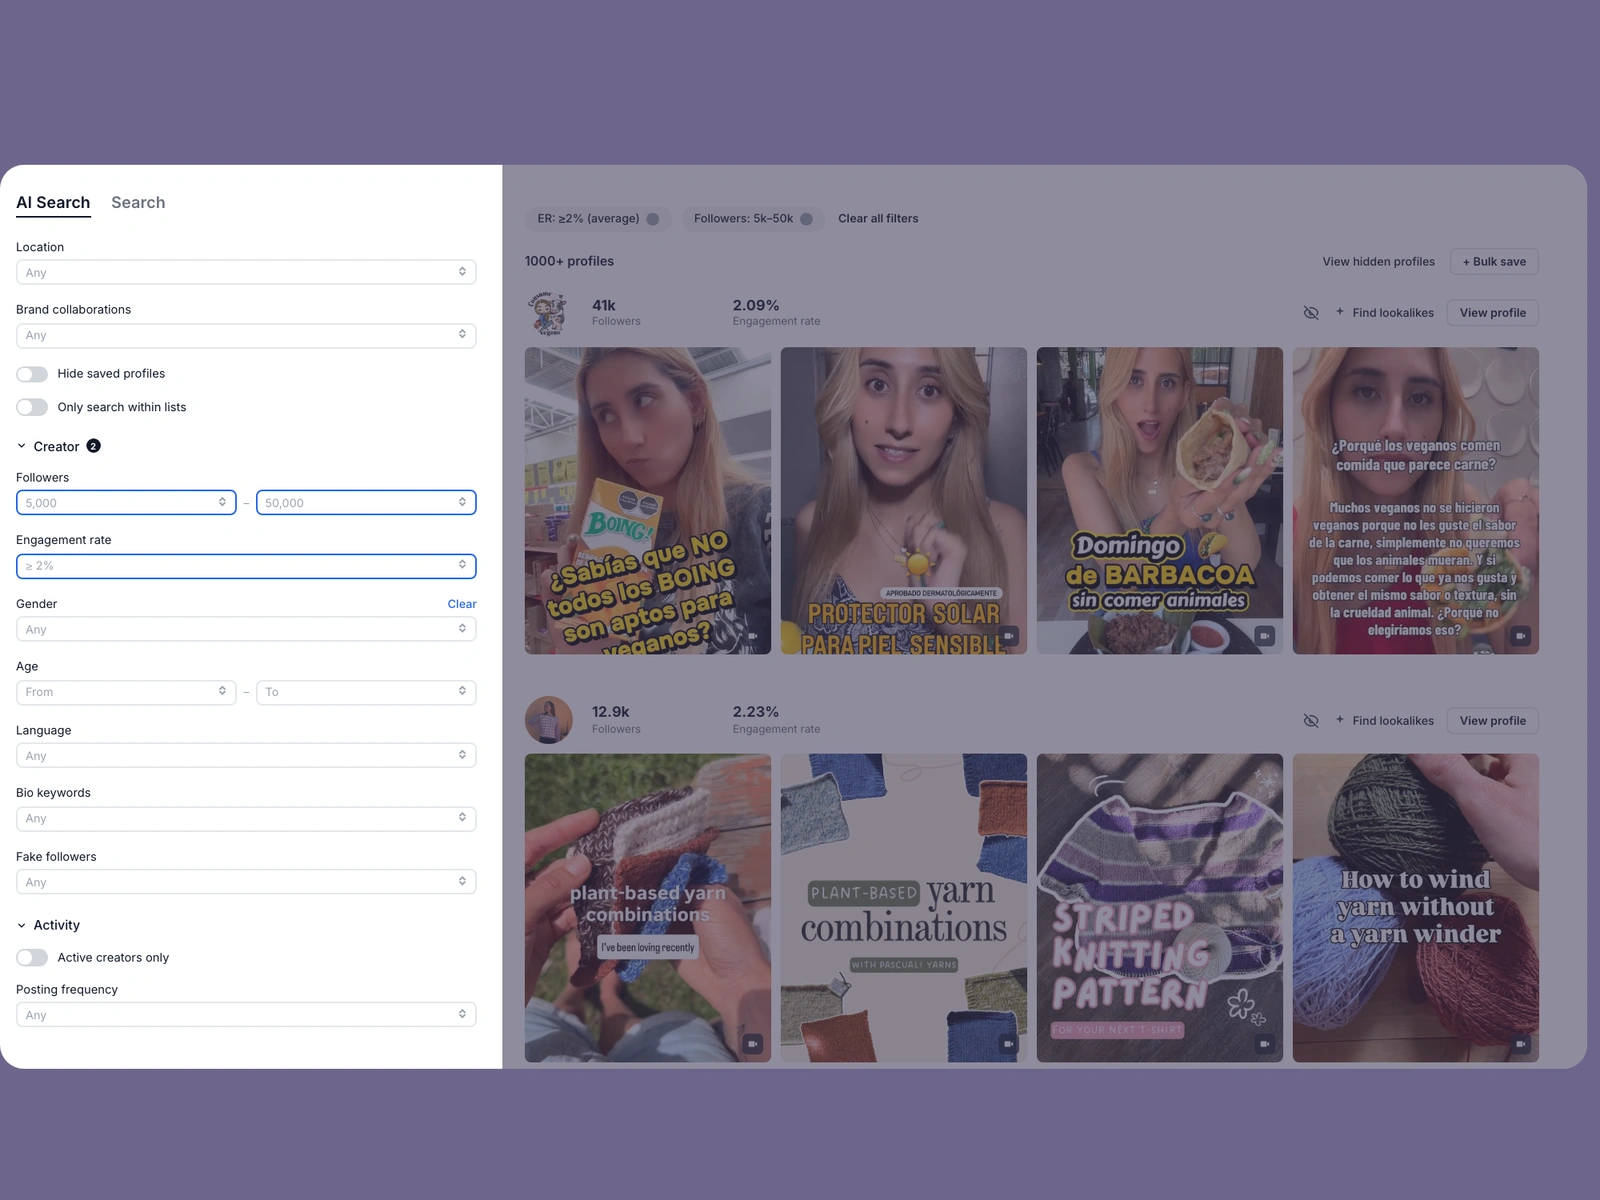
Task: Click the video icon on Protector Solar post
Action: pos(1009,636)
